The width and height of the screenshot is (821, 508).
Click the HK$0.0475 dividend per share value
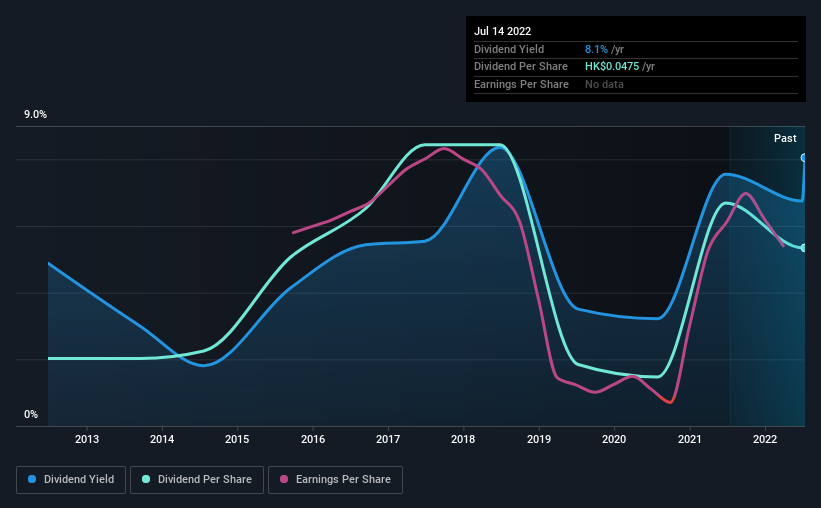(x=612, y=67)
